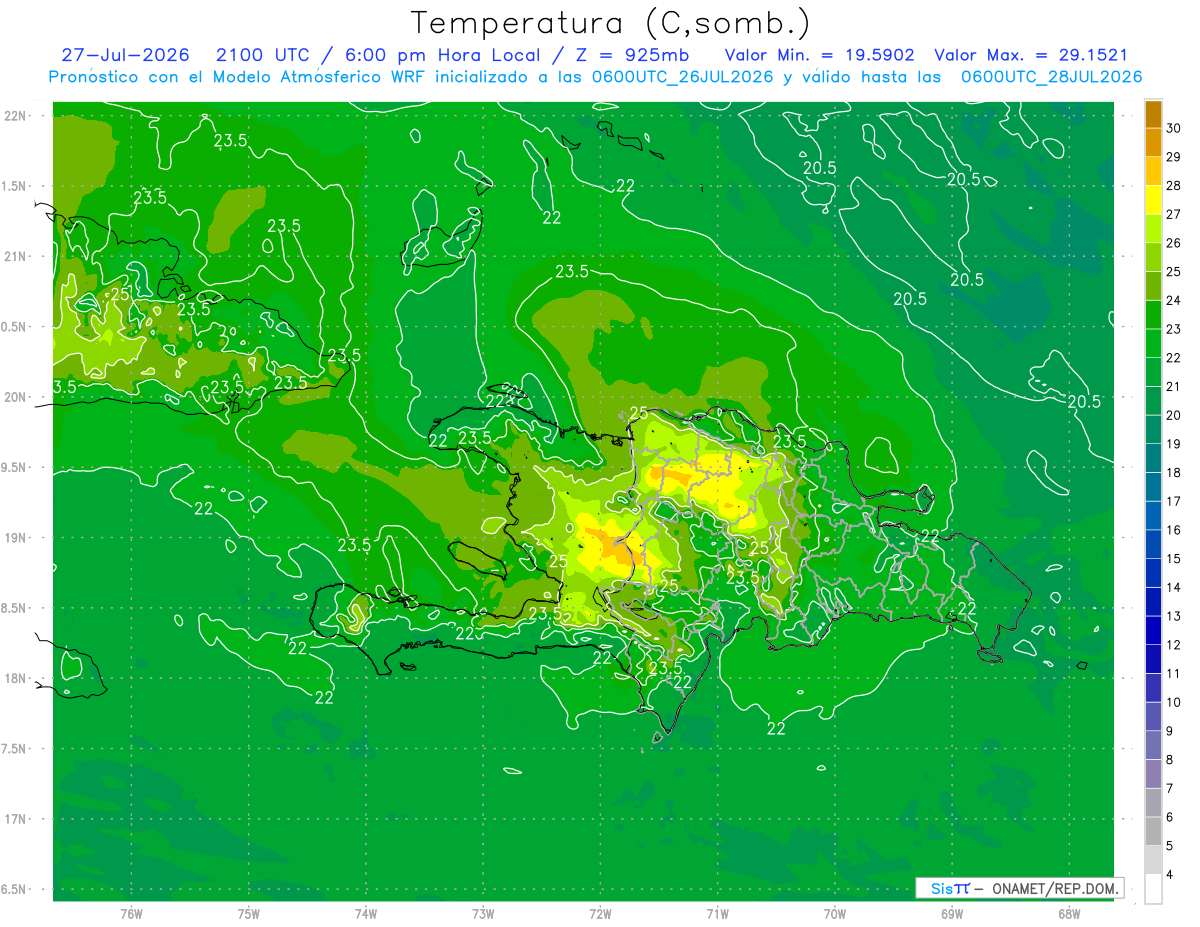Click the '72W' longitude axis label
Image resolution: width=1200 pixels, height=927 pixels.
pyautogui.click(x=601, y=913)
